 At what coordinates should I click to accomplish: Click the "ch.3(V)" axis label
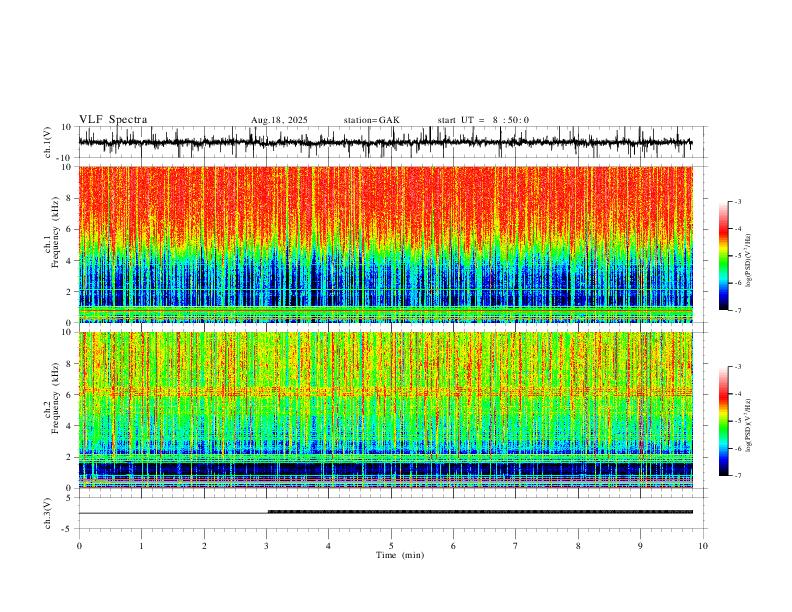click(x=48, y=513)
